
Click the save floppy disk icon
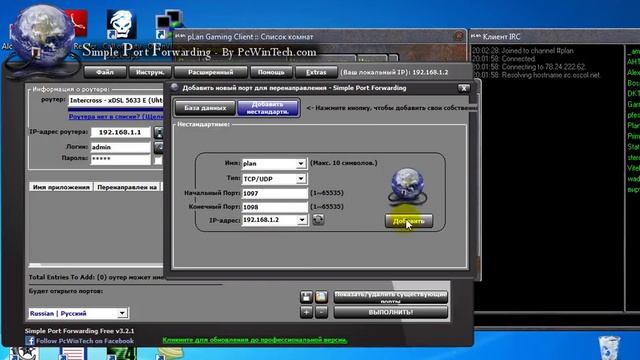pyautogui.click(x=306, y=297)
